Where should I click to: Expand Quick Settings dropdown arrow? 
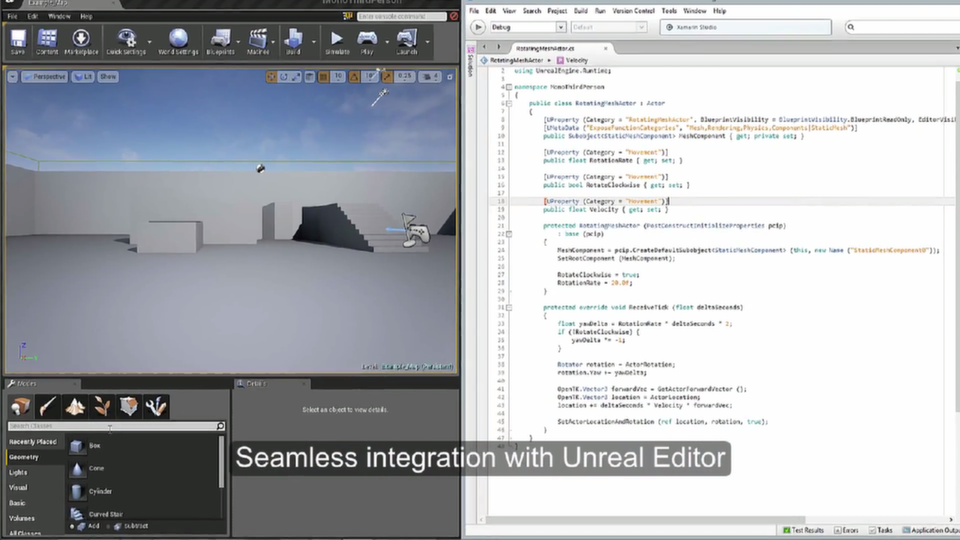click(150, 42)
